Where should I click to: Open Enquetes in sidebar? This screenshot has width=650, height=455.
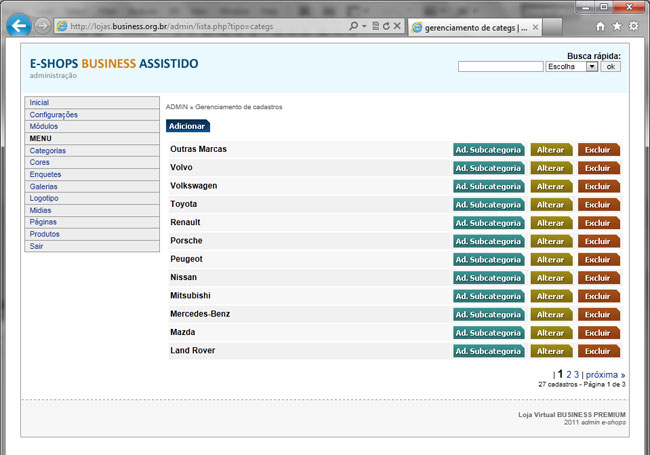coord(92,174)
